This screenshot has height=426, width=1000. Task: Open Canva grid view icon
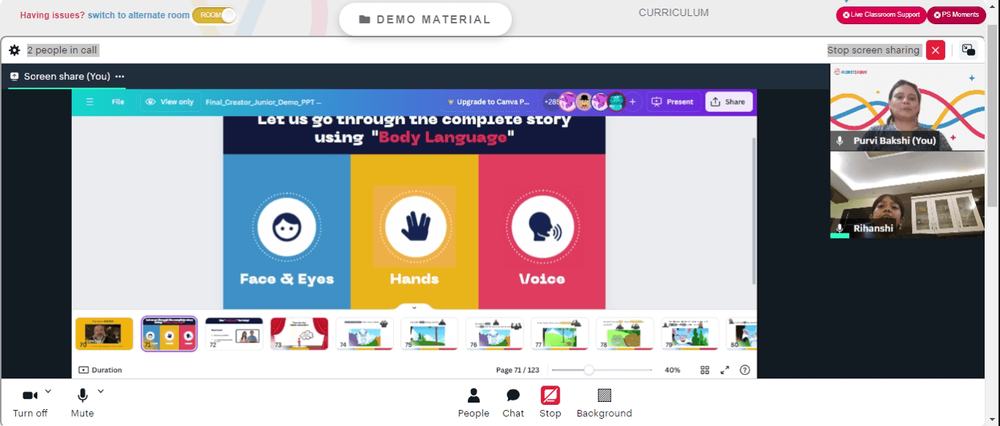[x=705, y=370]
